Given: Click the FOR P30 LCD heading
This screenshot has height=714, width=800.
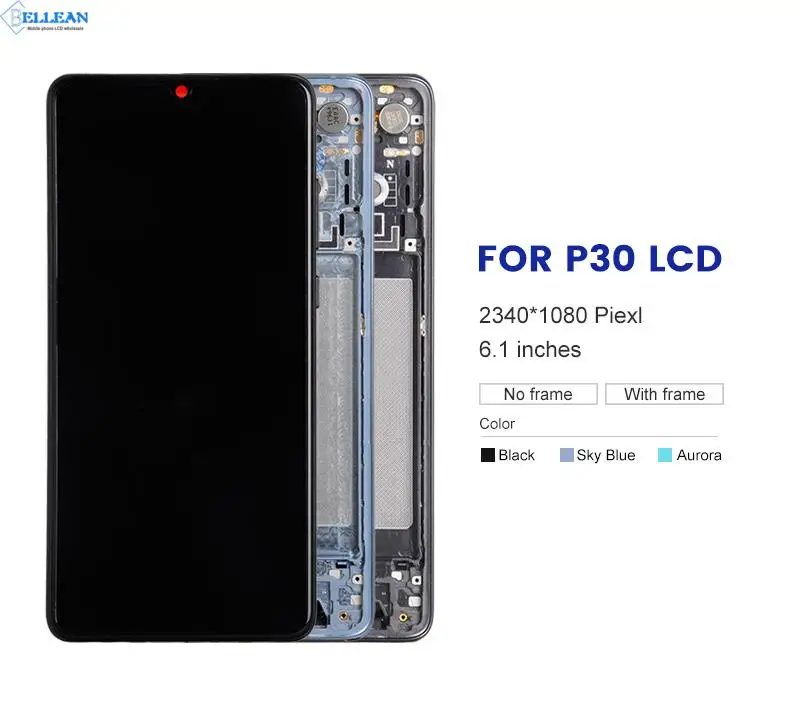Looking at the screenshot, I should click(600, 259).
